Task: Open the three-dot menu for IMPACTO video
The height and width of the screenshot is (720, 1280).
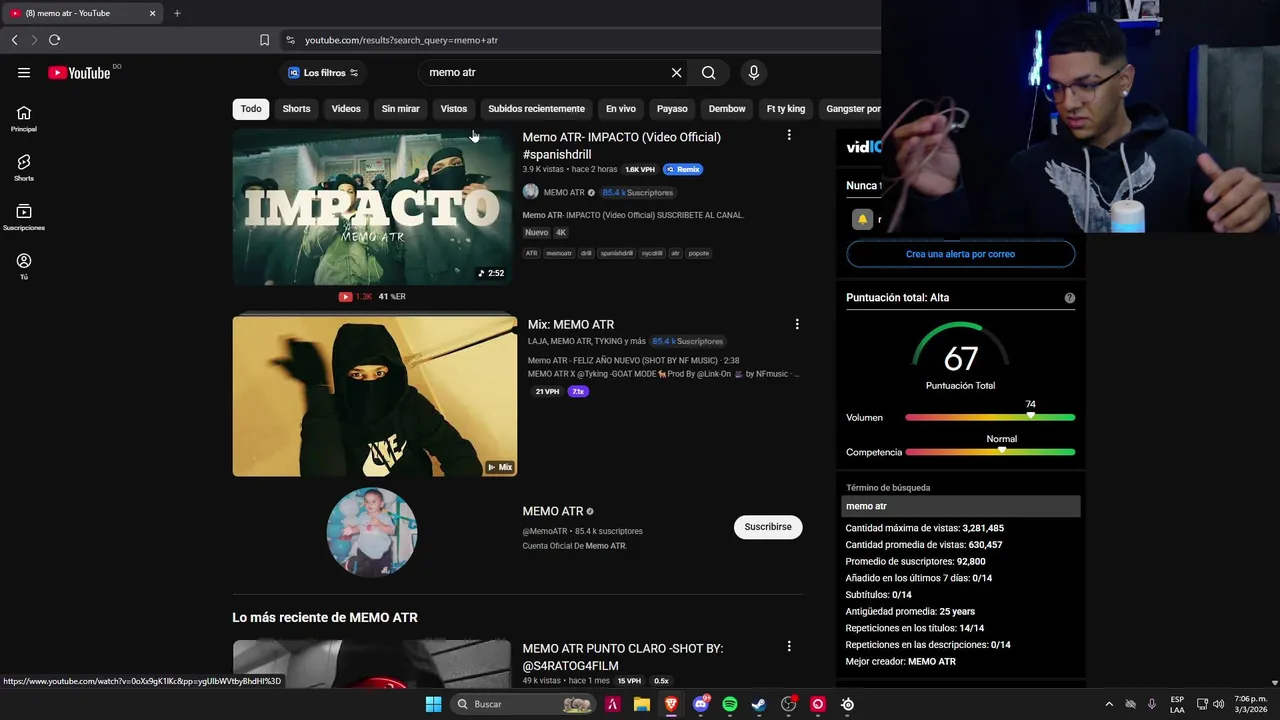Action: click(788, 135)
